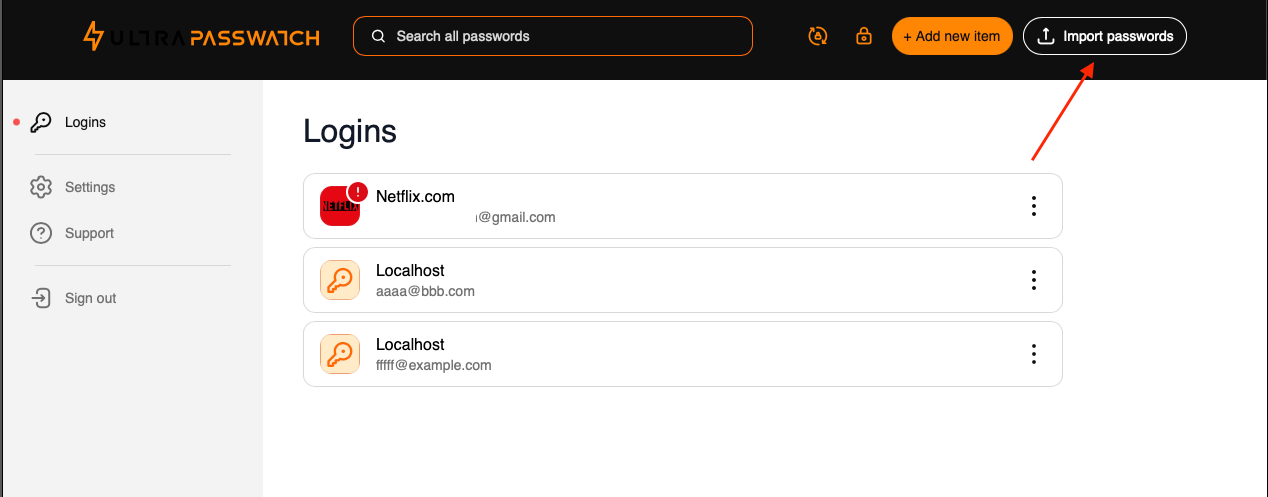Click the orange lock vault icon
Screen dimensions: 1268x497
[x=864, y=36]
